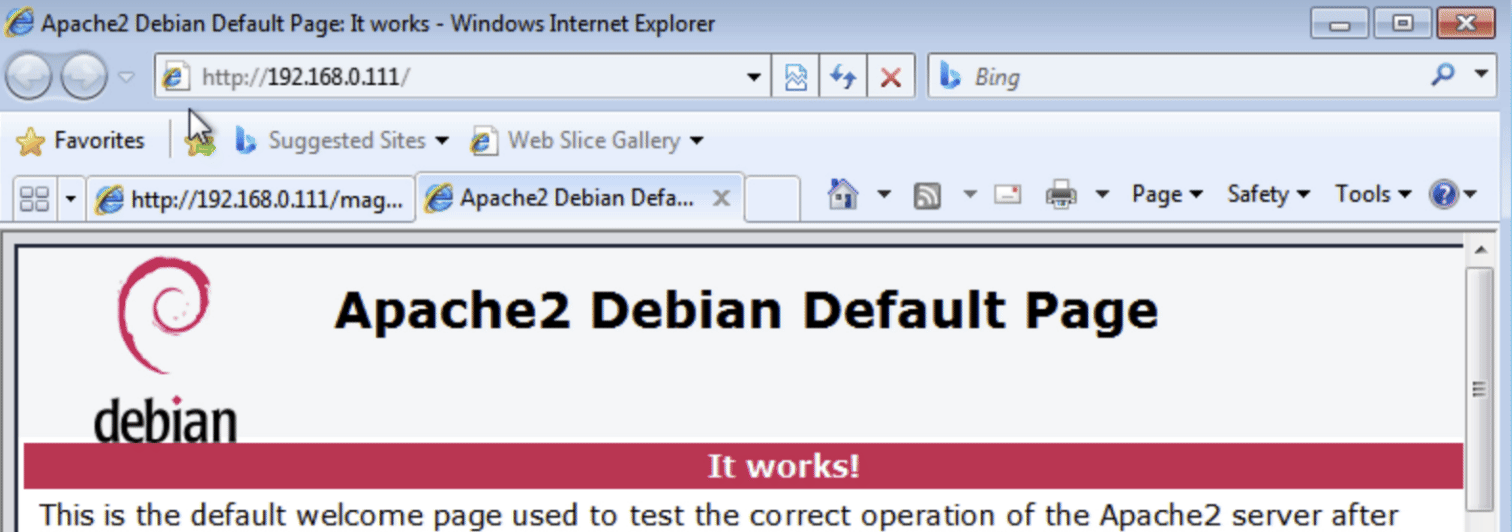Viewport: 1512px width, 532px height.
Task: Open the Tools menu
Action: point(1372,195)
